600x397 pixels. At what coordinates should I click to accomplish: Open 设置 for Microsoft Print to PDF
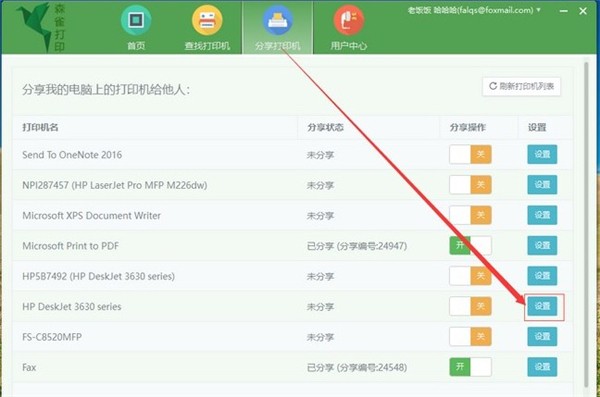(542, 245)
